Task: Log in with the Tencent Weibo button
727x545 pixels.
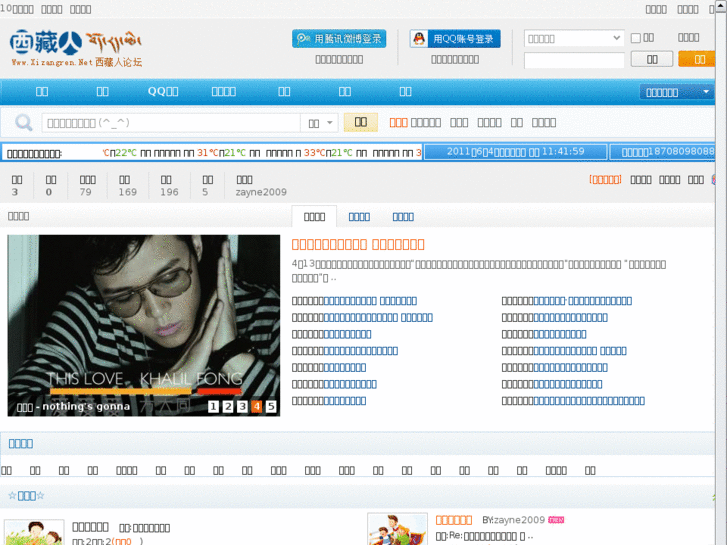Action: point(339,39)
